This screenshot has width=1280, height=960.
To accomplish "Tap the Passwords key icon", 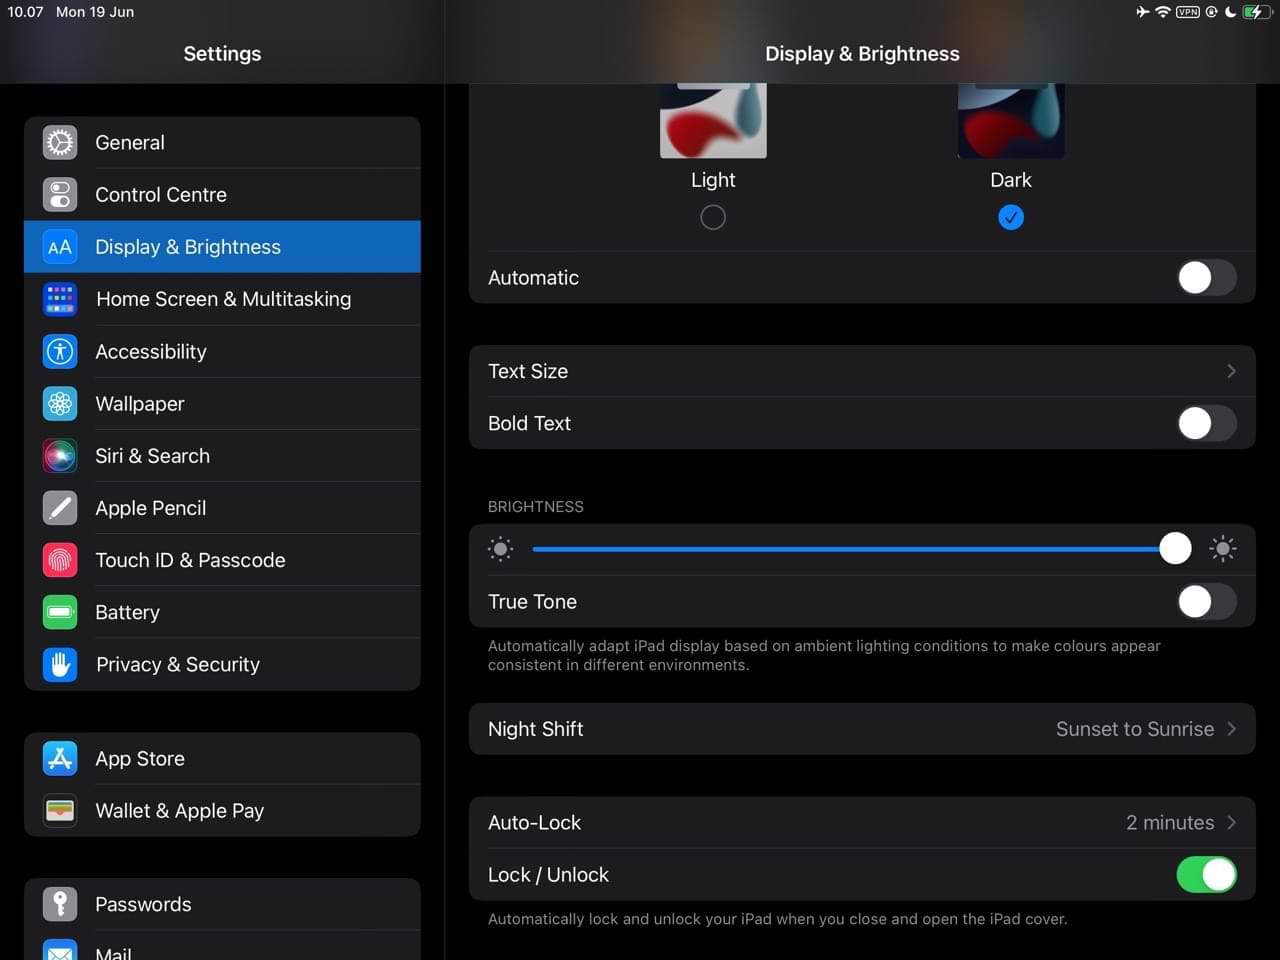I will [59, 904].
